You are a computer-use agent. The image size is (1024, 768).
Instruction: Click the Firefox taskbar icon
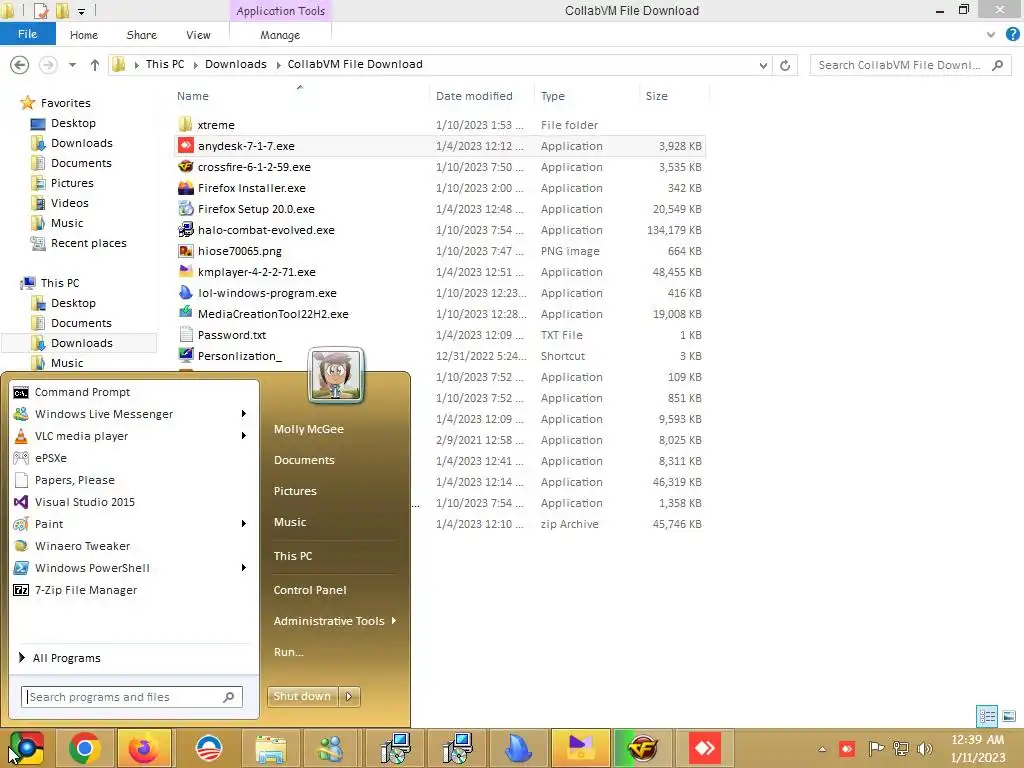point(144,748)
